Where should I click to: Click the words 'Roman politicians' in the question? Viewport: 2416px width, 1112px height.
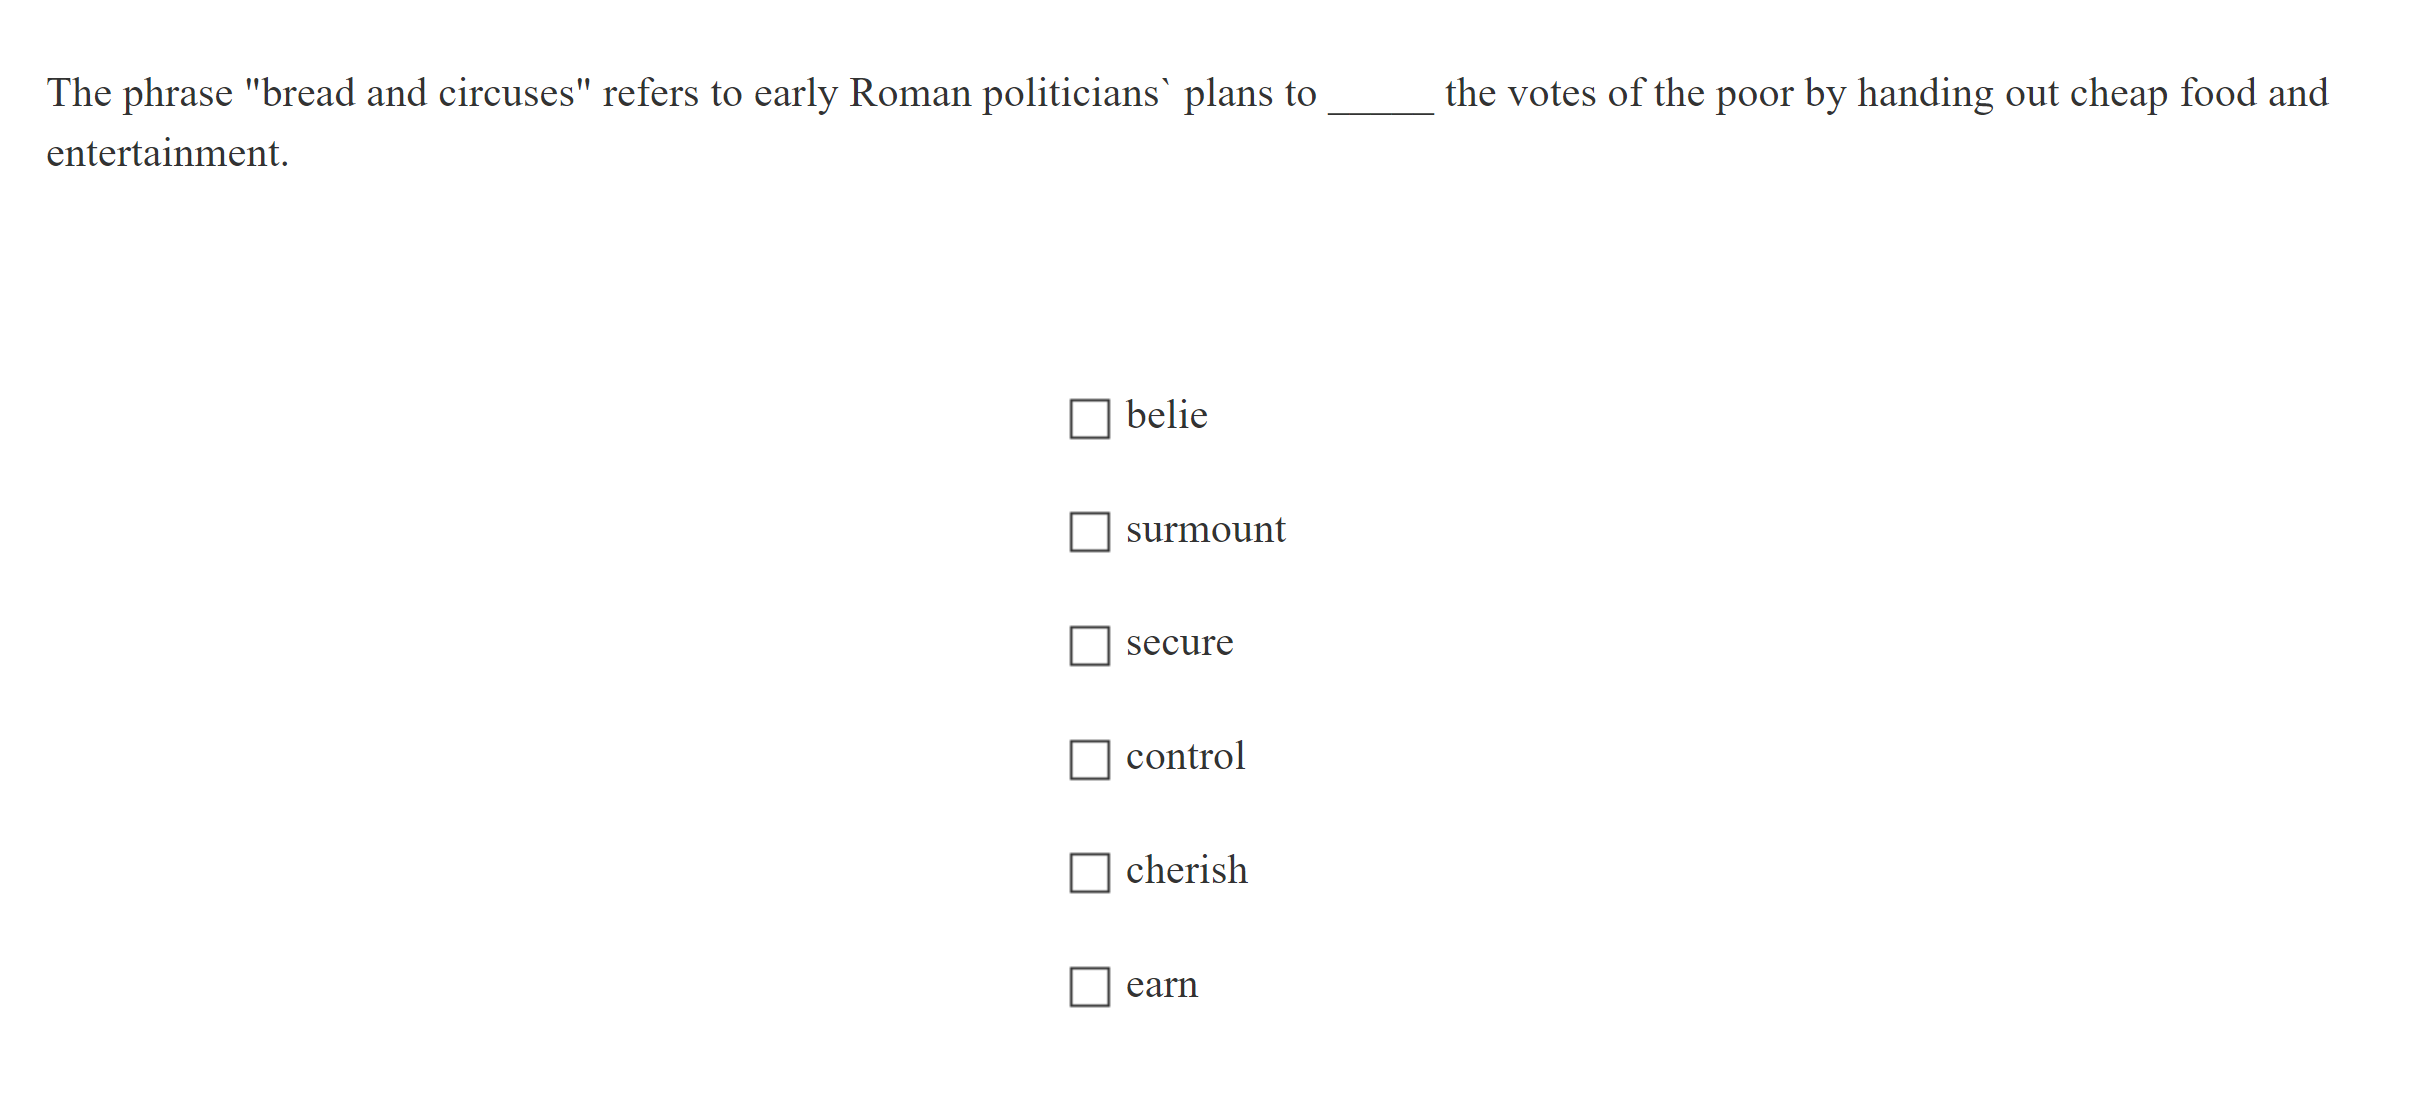[x=1005, y=93]
